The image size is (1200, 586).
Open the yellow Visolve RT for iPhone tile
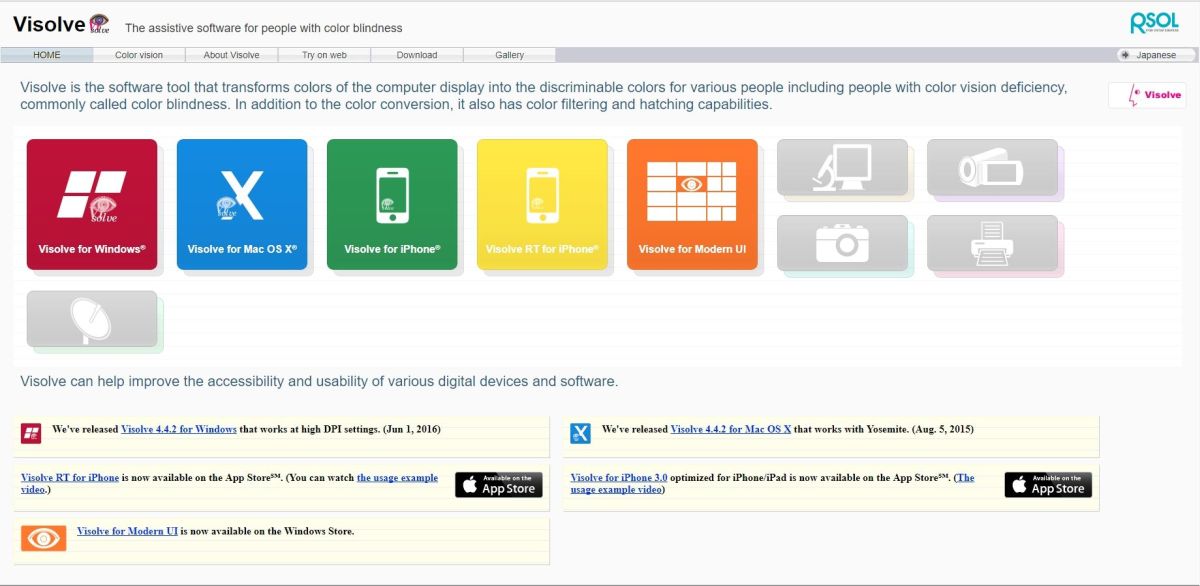(x=542, y=204)
